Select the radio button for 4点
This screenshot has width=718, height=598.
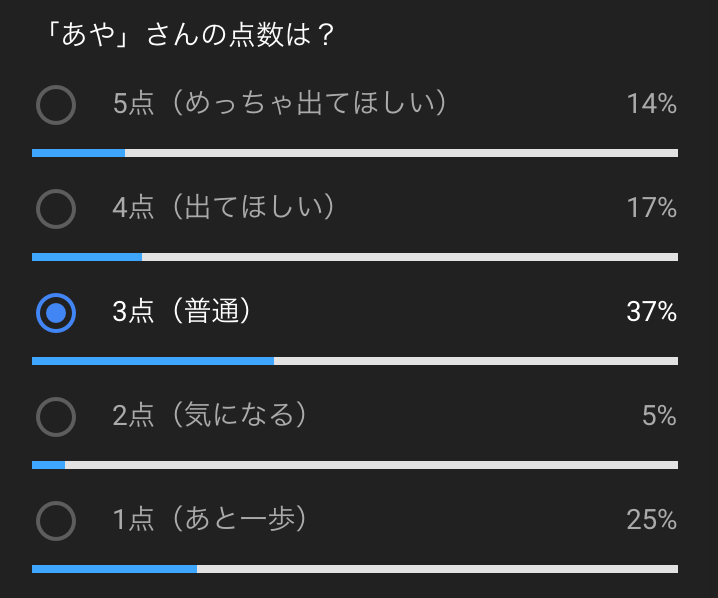(56, 209)
